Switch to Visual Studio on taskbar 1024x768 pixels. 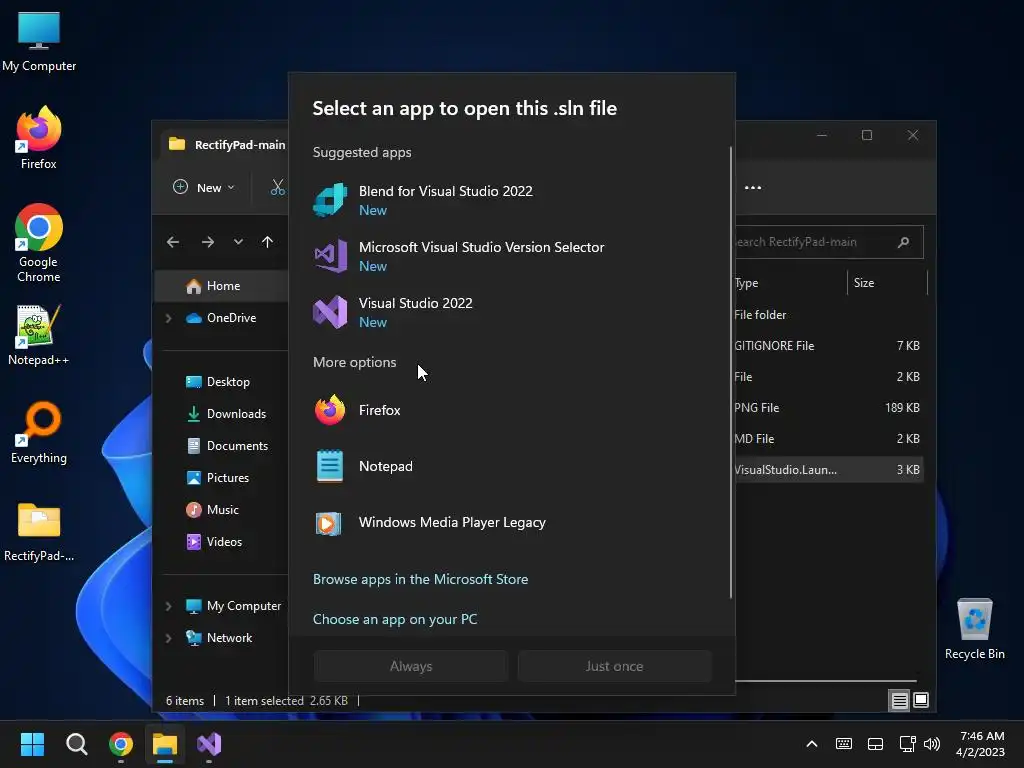pos(209,744)
